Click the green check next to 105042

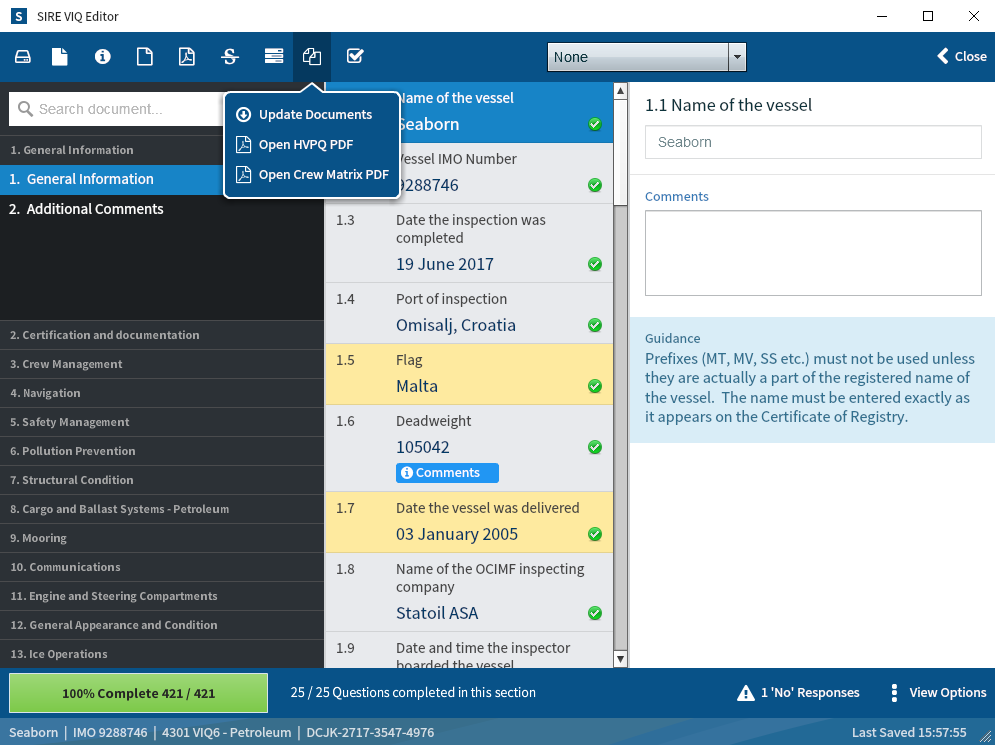tap(595, 447)
